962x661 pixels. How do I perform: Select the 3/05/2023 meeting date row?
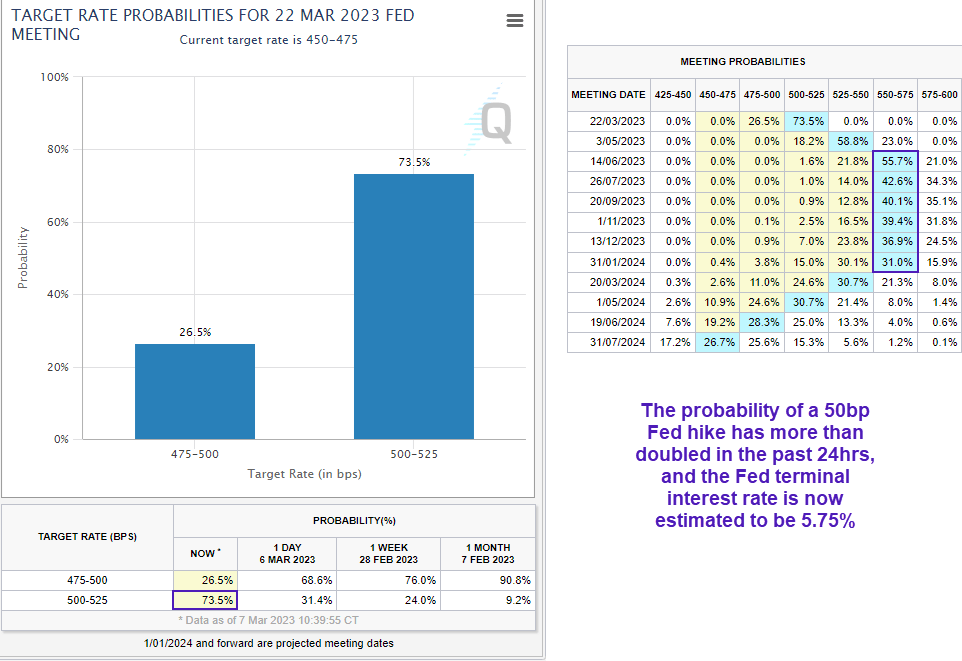764,141
